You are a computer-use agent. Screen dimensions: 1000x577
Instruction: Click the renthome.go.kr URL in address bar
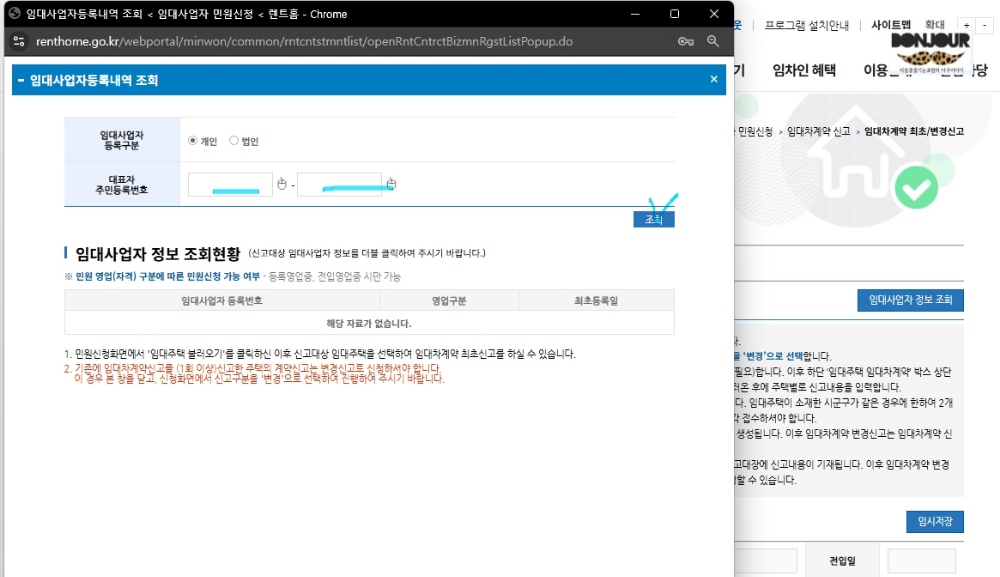pos(304,41)
